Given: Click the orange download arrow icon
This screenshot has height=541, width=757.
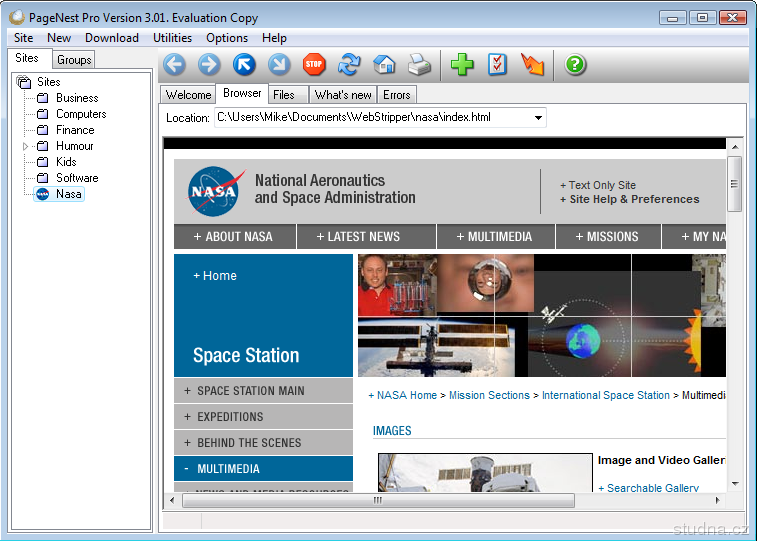Looking at the screenshot, I should [533, 65].
